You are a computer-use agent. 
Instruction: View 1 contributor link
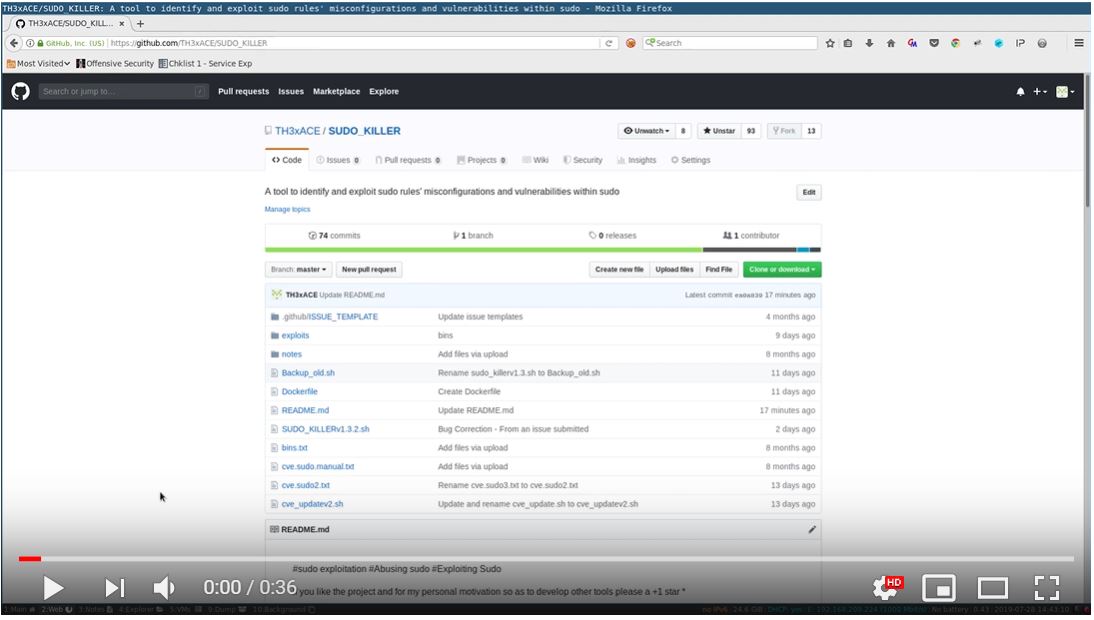click(x=751, y=236)
